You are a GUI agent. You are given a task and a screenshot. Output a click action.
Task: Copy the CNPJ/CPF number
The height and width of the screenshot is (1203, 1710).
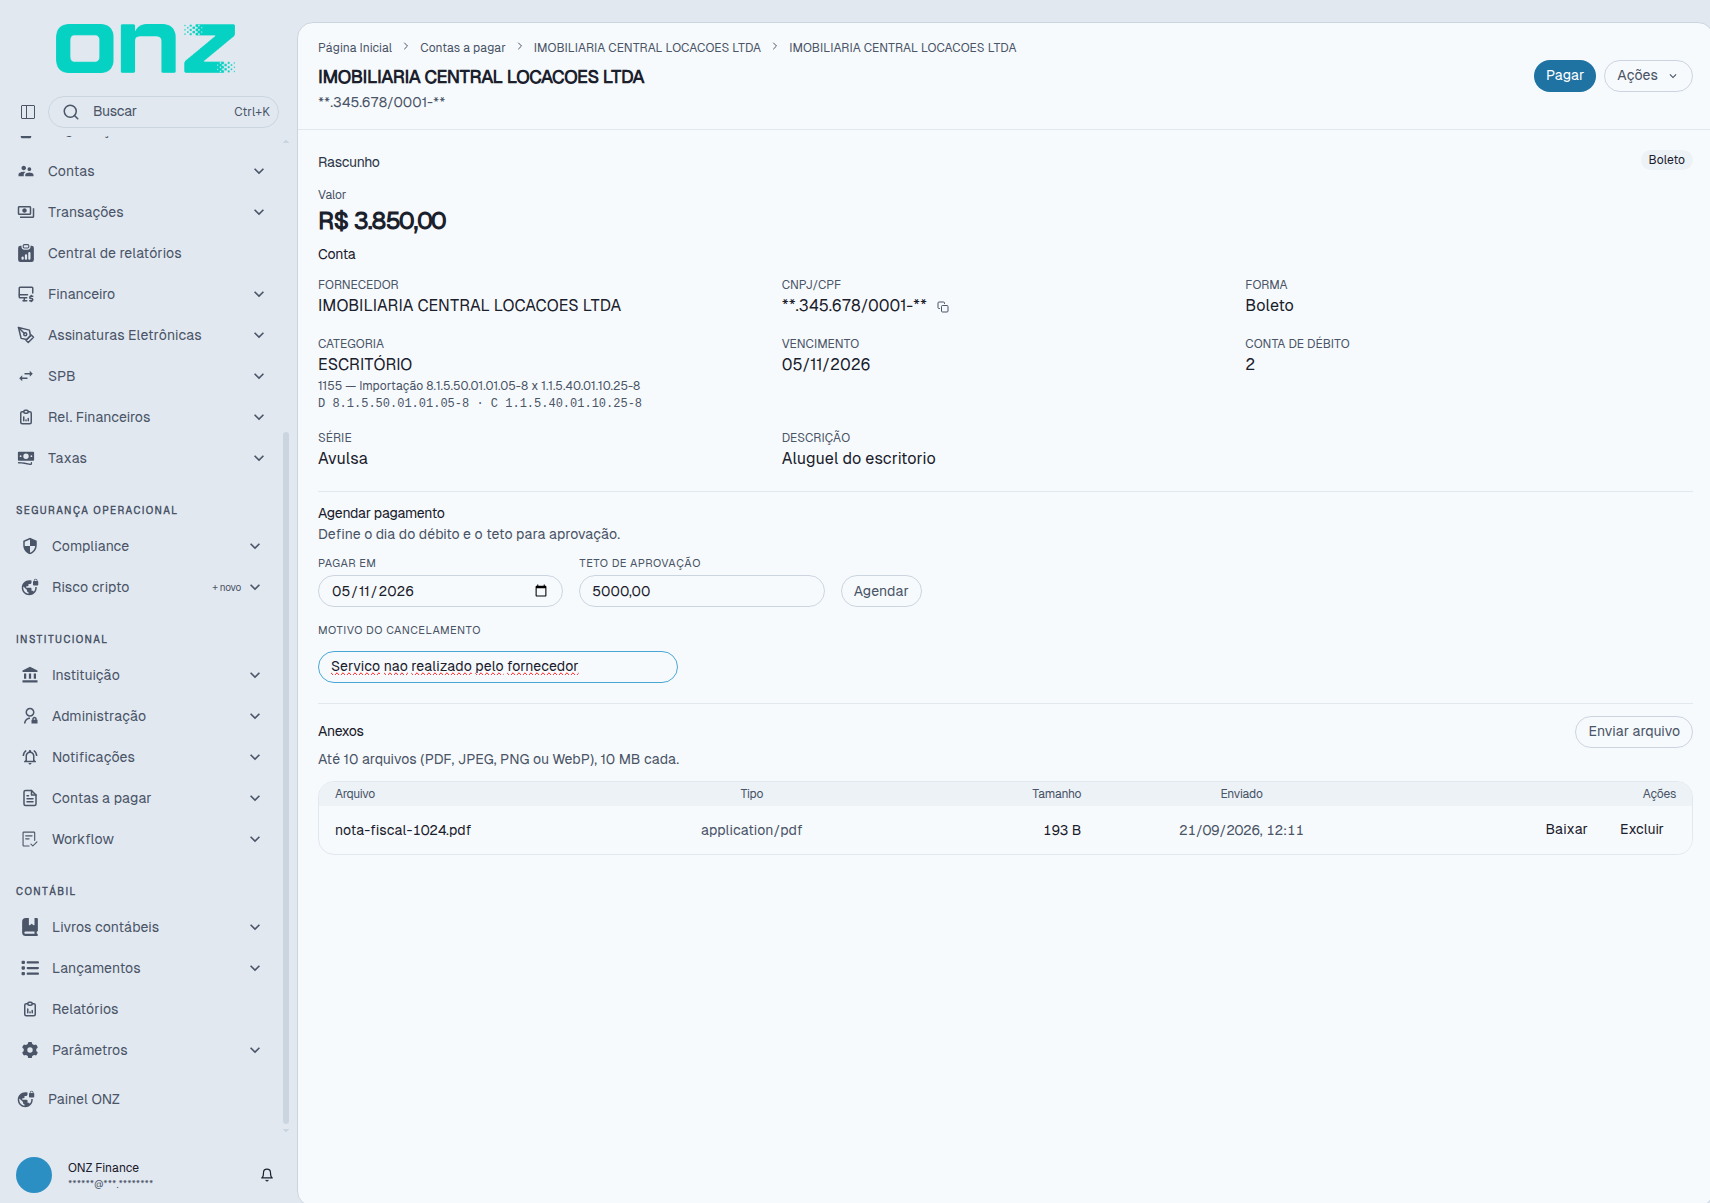(943, 307)
